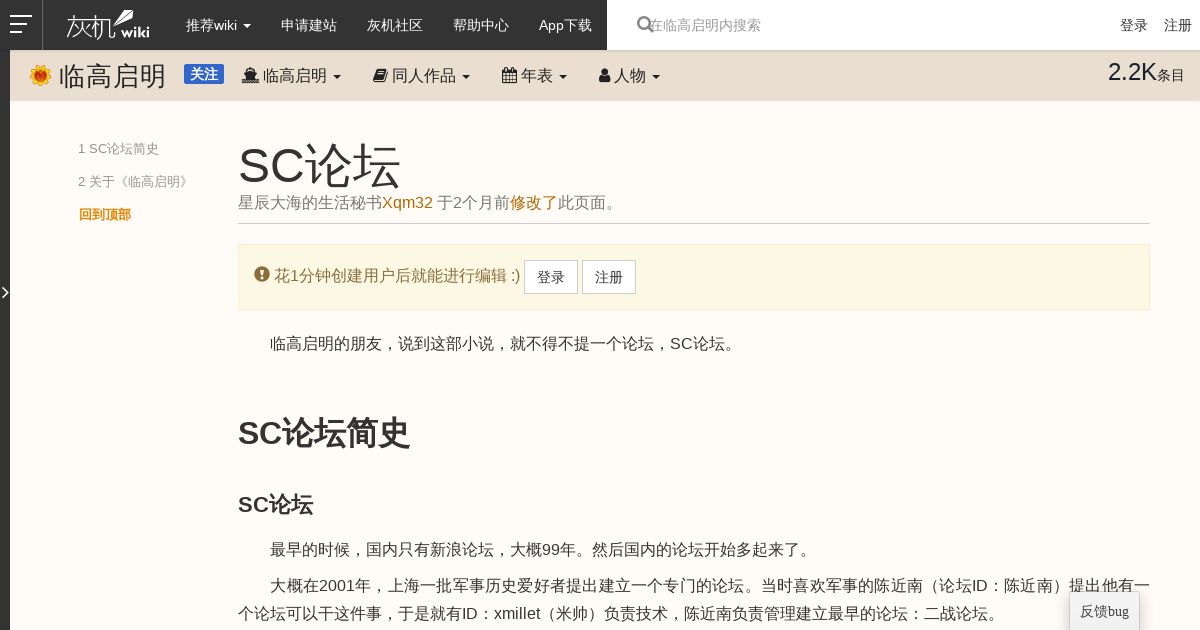Click the 2.2K条目 counter

pos(1146,73)
